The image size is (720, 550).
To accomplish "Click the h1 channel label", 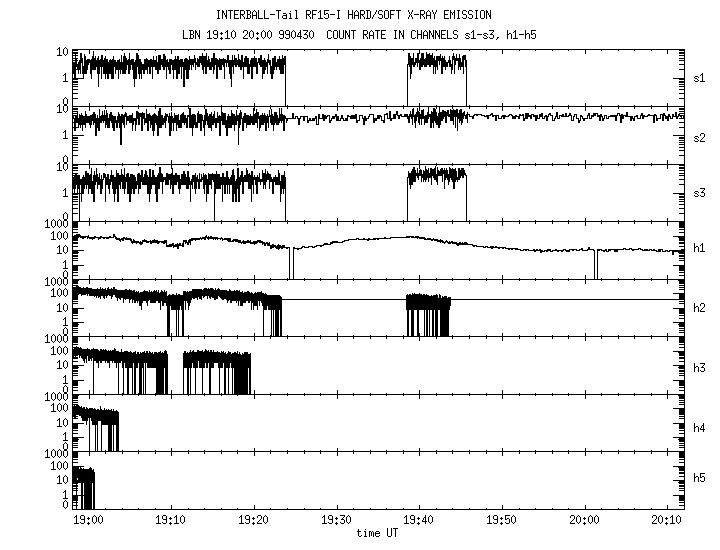I will (x=700, y=248).
